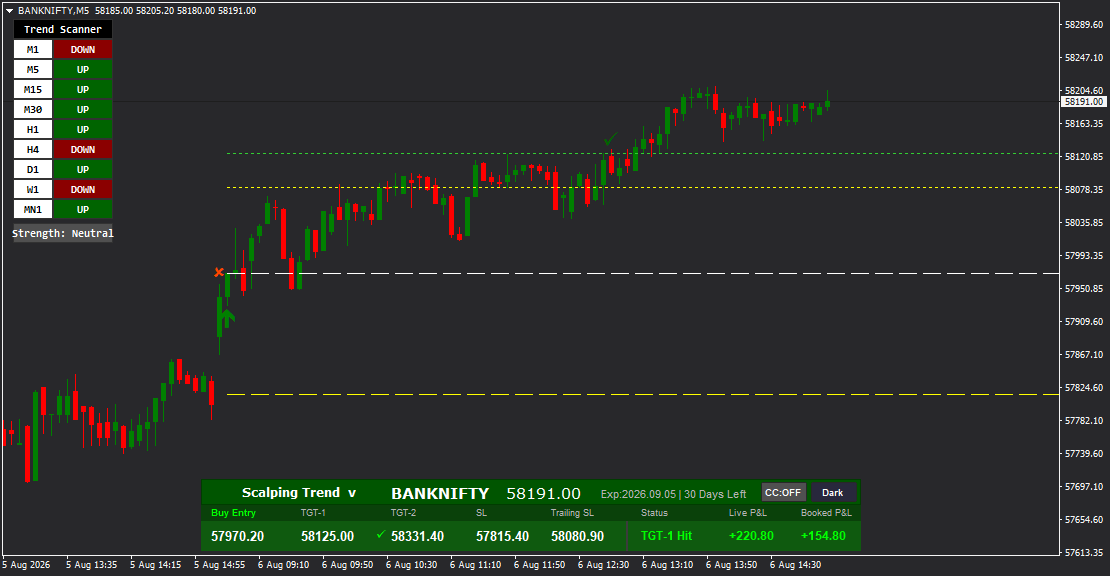
Task: Click the W1 DOWN trend indicator
Action: (83, 190)
